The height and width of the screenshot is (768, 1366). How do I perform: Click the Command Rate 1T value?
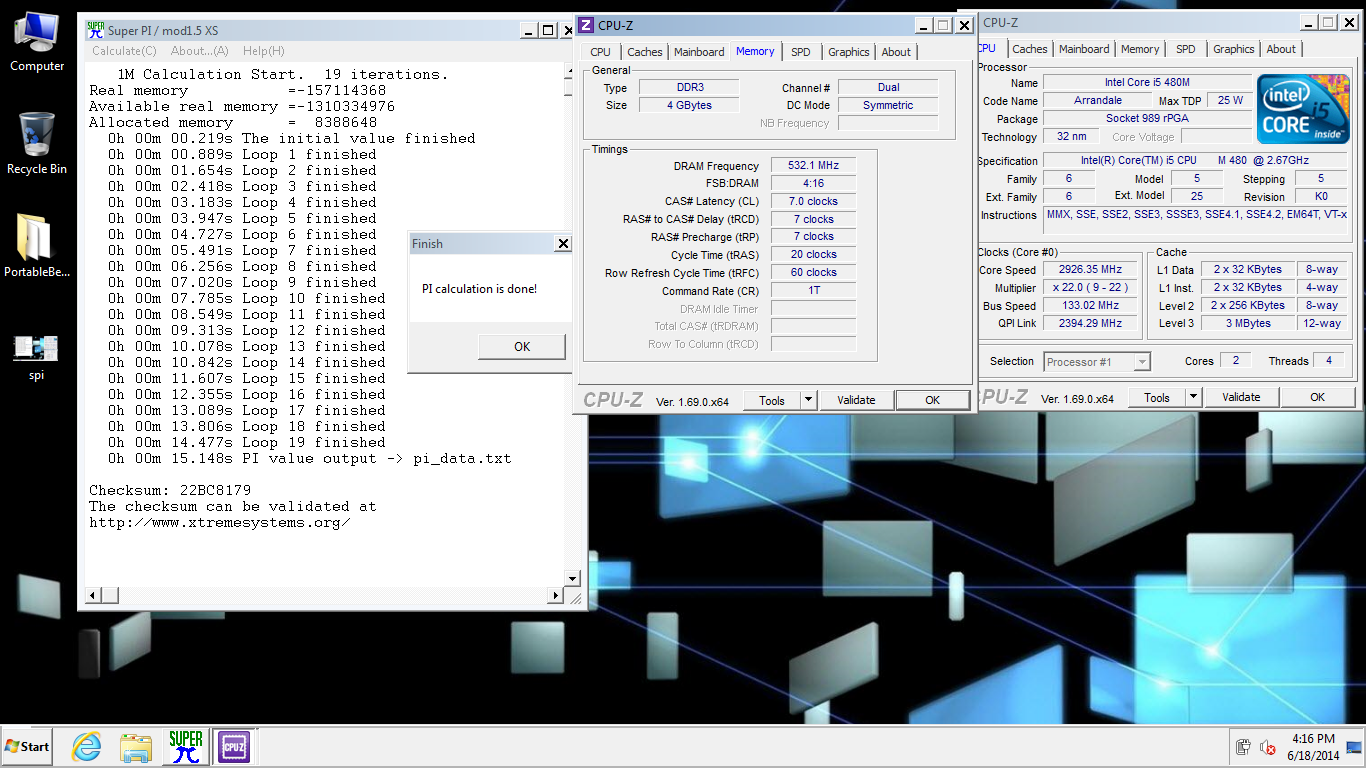pos(813,291)
